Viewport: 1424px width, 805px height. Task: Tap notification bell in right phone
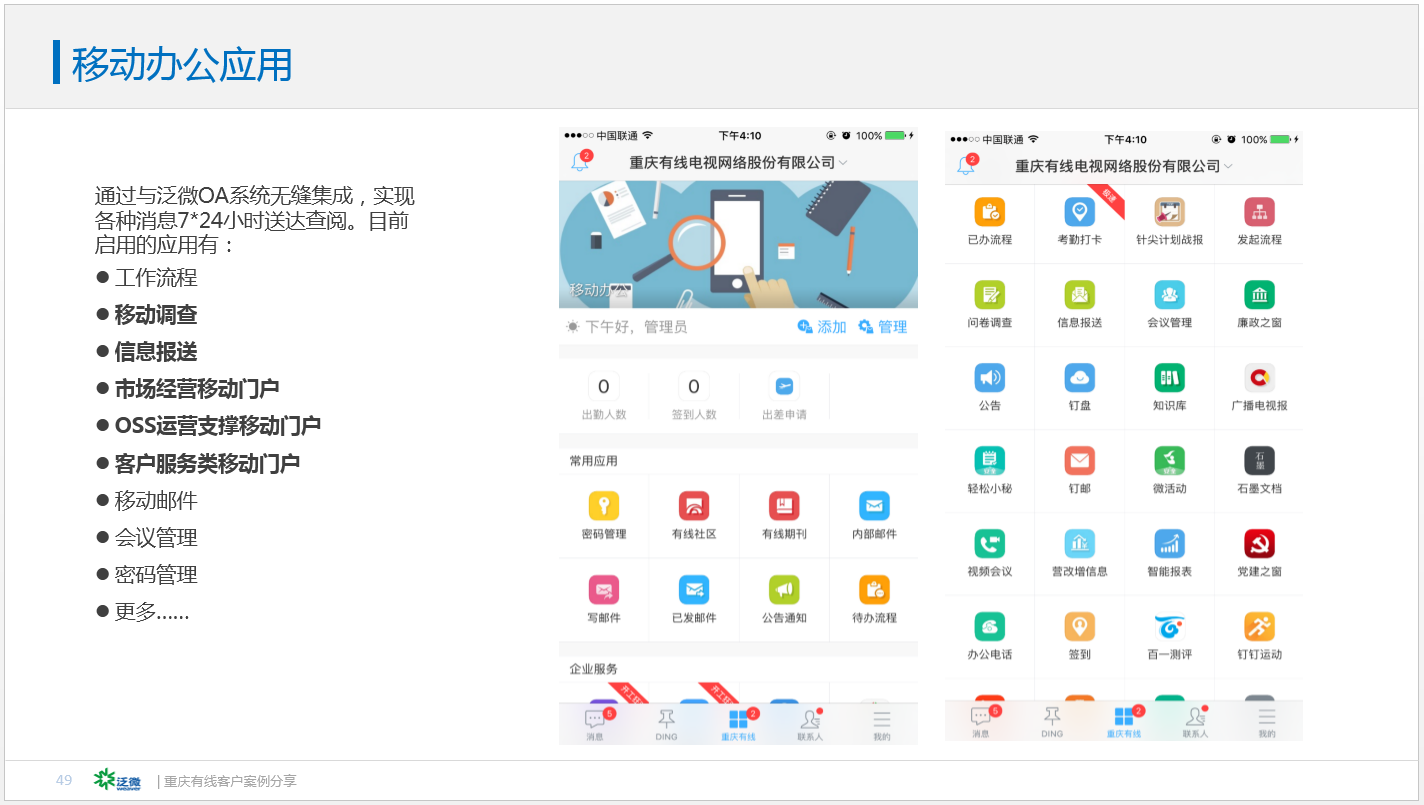pos(966,165)
